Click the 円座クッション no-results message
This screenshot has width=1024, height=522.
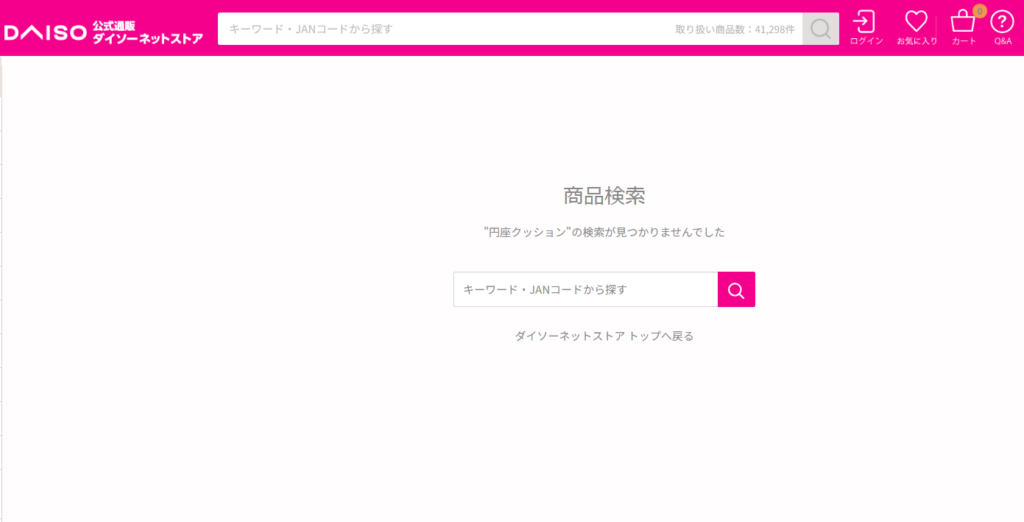[604, 232]
